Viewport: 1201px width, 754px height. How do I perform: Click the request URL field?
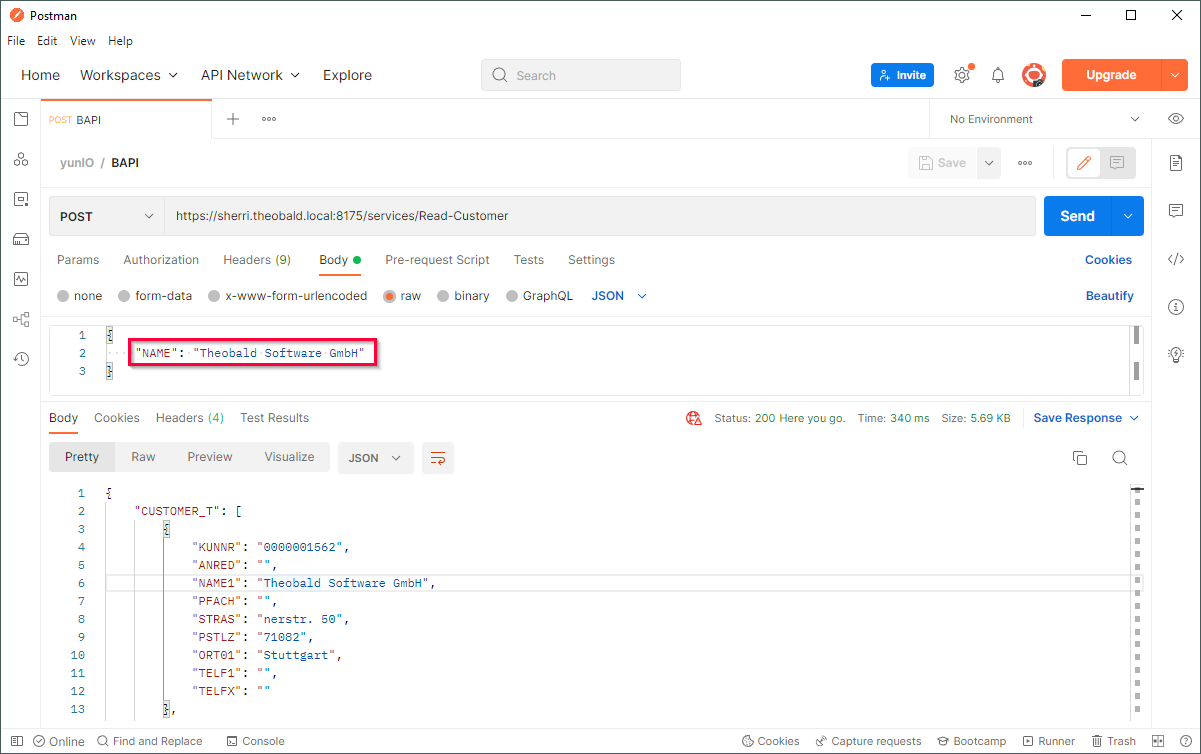coord(600,216)
